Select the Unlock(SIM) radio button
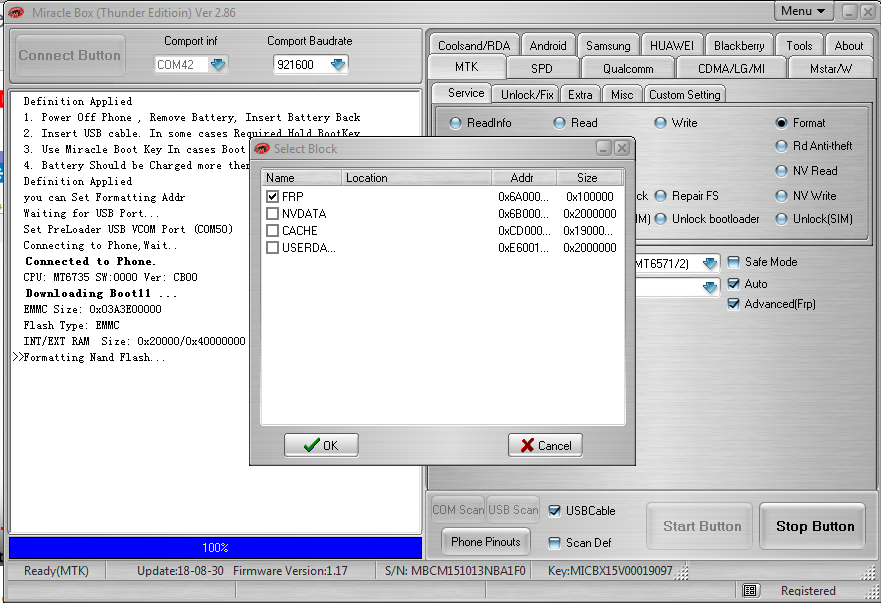This screenshot has width=881, height=603. 781,219
